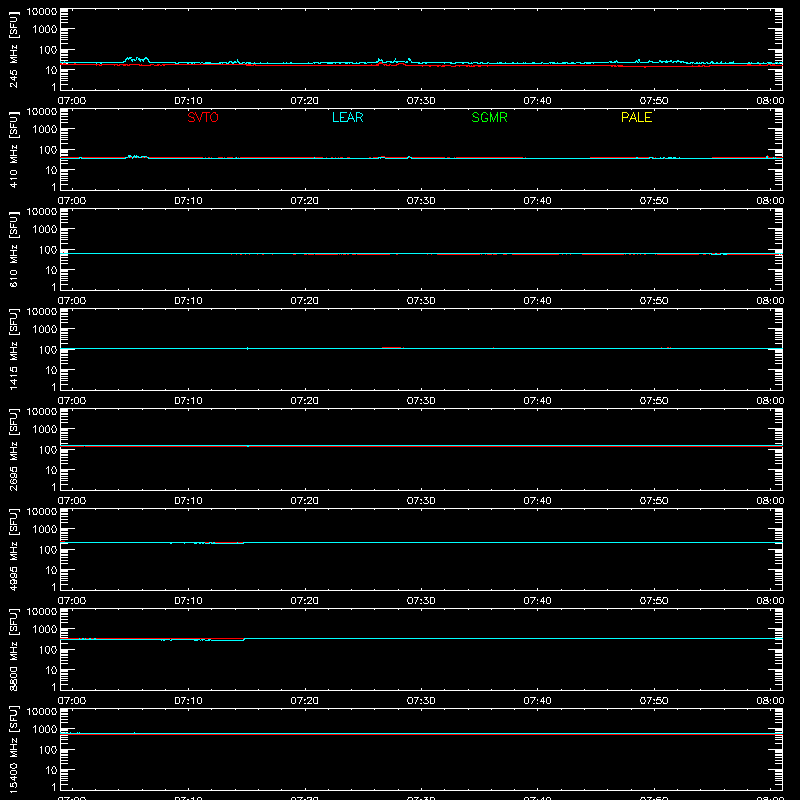Viewport: 800px width, 800px height.
Task: Click 07:30 time label below 245 MHz plot
Action: pyautogui.click(x=421, y=101)
